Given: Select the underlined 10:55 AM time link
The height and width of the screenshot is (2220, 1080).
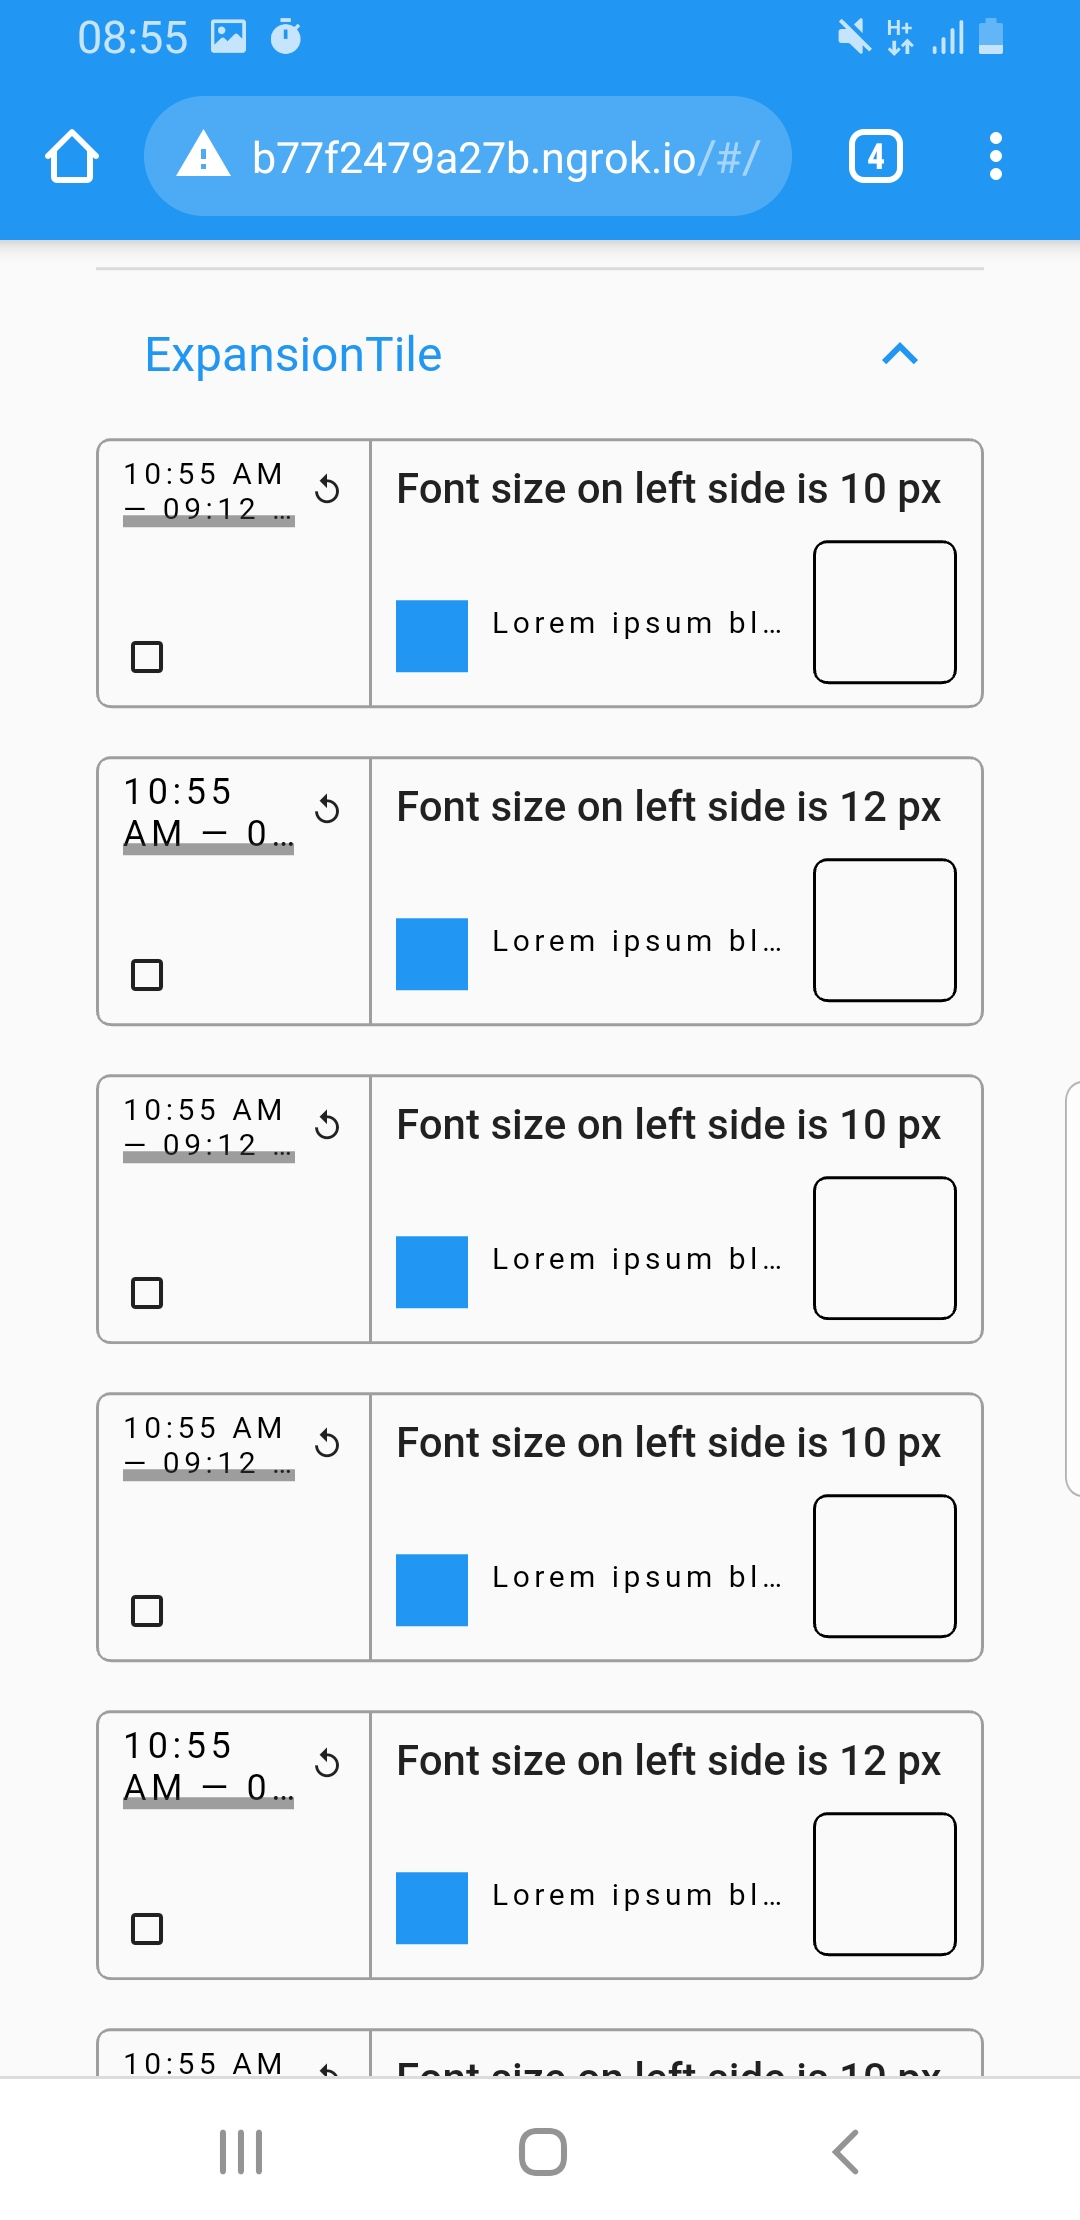Looking at the screenshot, I should (x=205, y=490).
